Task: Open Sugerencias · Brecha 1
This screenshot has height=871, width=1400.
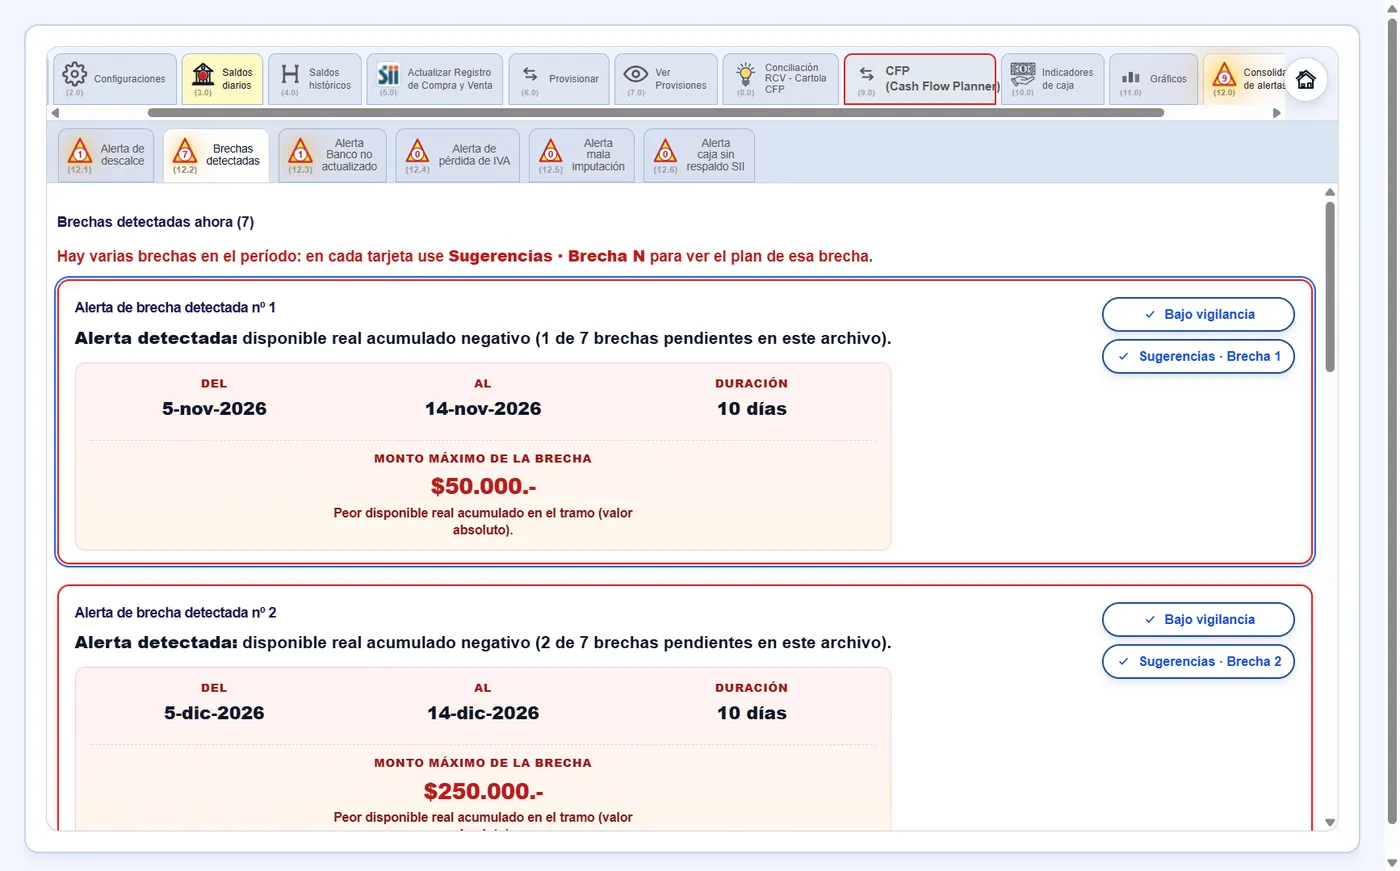Action: coord(1198,356)
